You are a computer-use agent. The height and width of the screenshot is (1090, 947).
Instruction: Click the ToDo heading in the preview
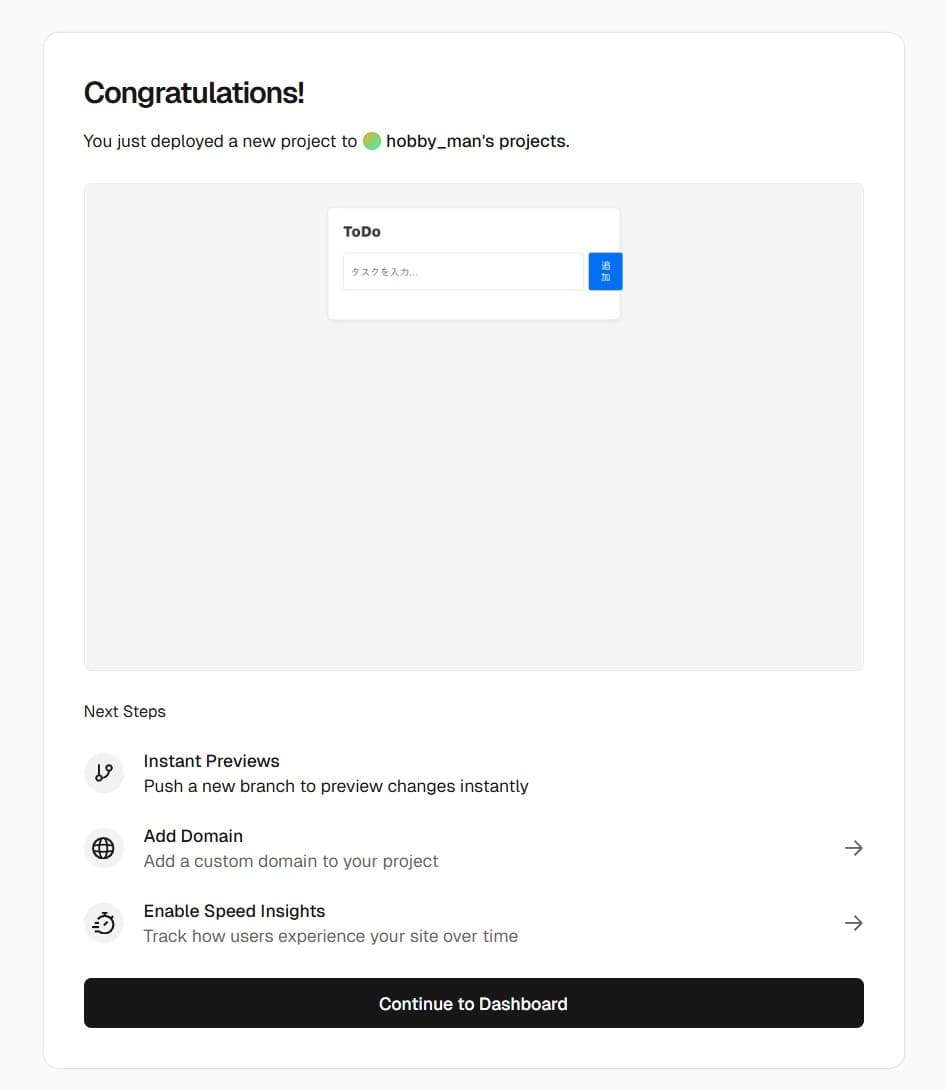[362, 232]
